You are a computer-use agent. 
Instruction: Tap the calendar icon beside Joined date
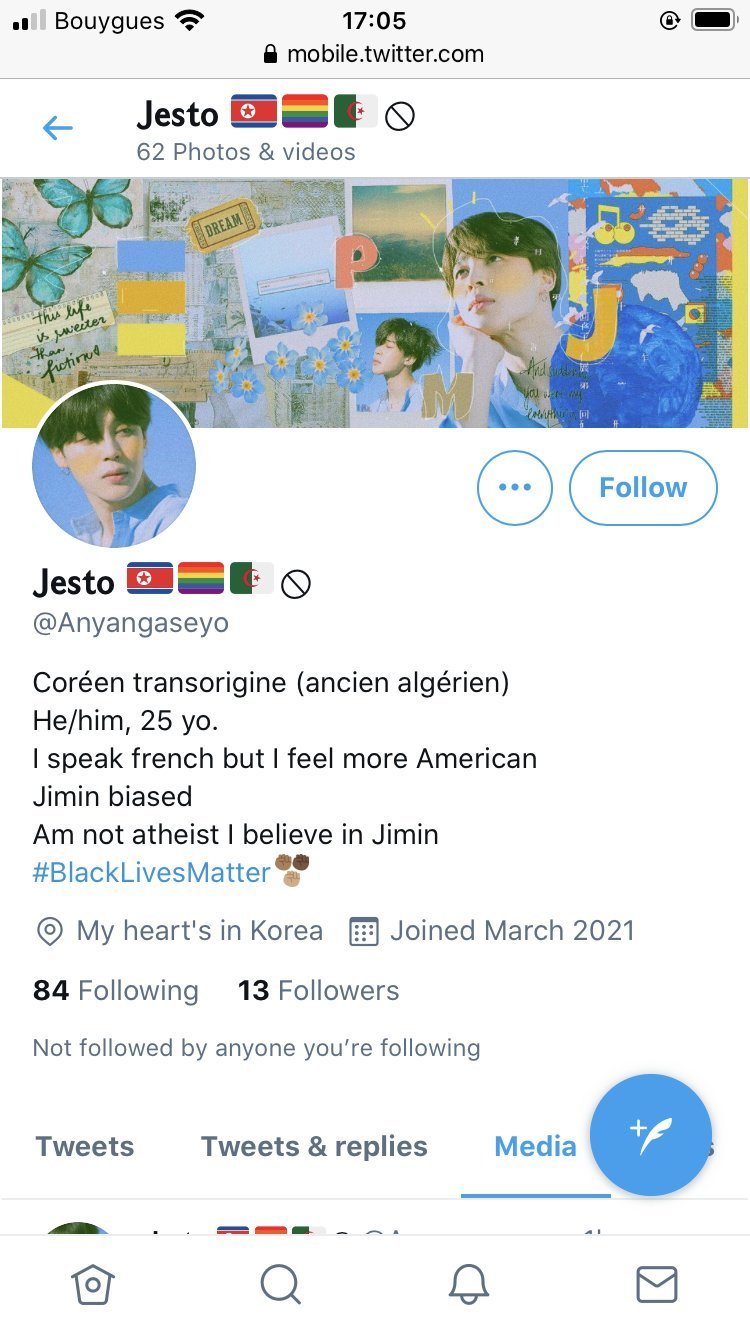click(363, 931)
